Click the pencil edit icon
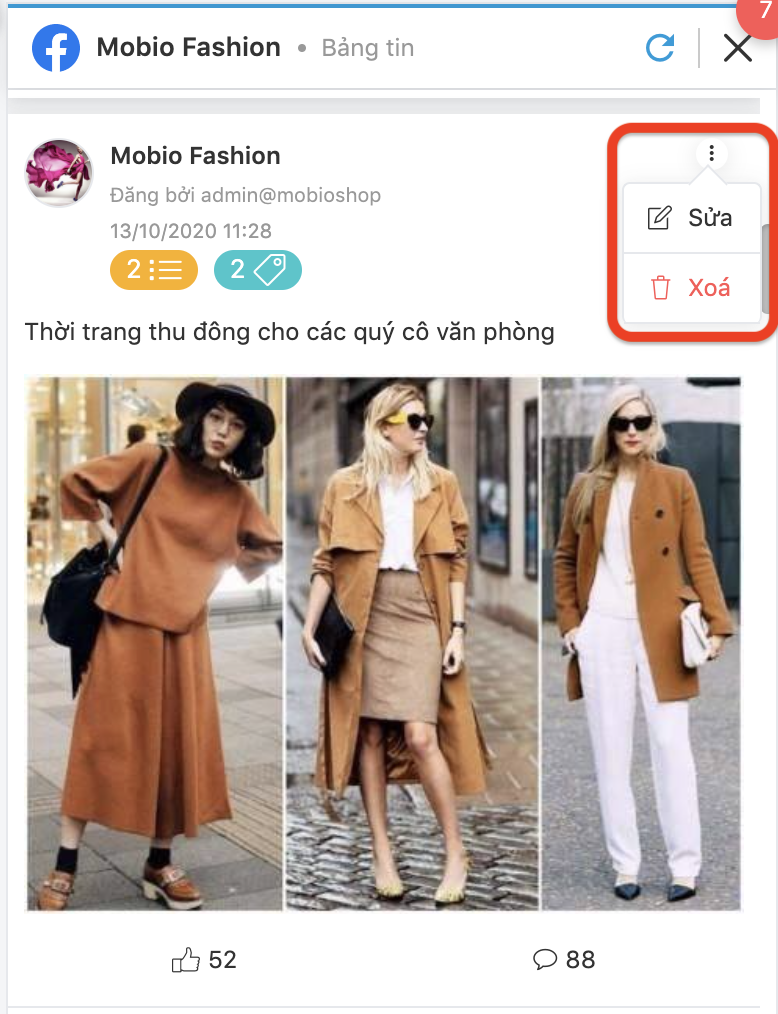Screen dimensions: 778x1014 660,218
